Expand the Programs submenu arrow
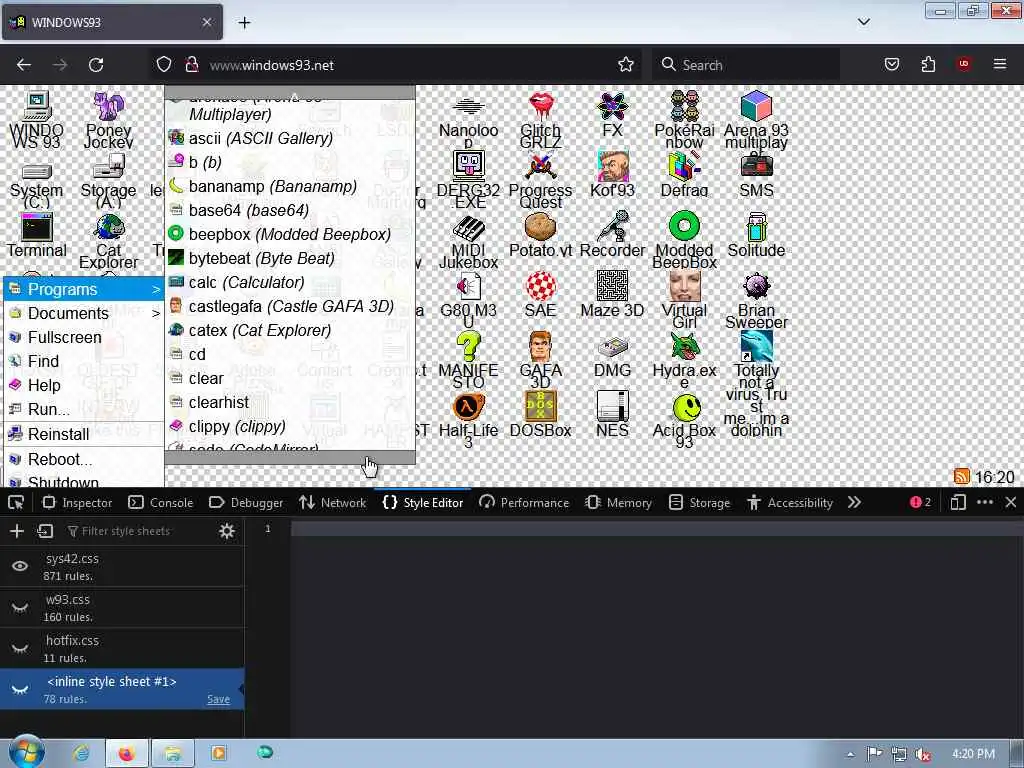The image size is (1024, 768). point(156,289)
